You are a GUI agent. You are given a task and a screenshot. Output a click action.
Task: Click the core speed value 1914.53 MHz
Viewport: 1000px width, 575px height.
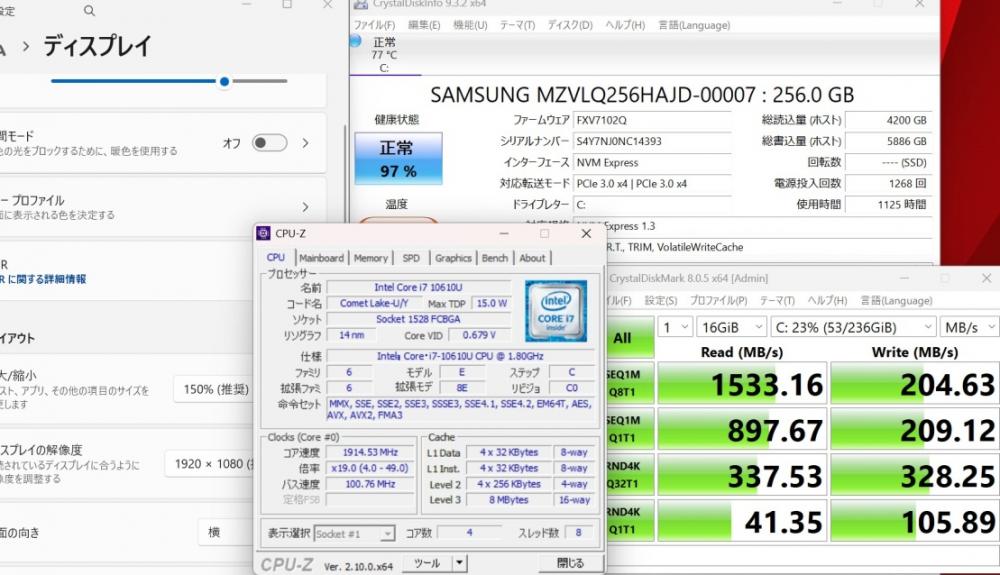coord(370,452)
